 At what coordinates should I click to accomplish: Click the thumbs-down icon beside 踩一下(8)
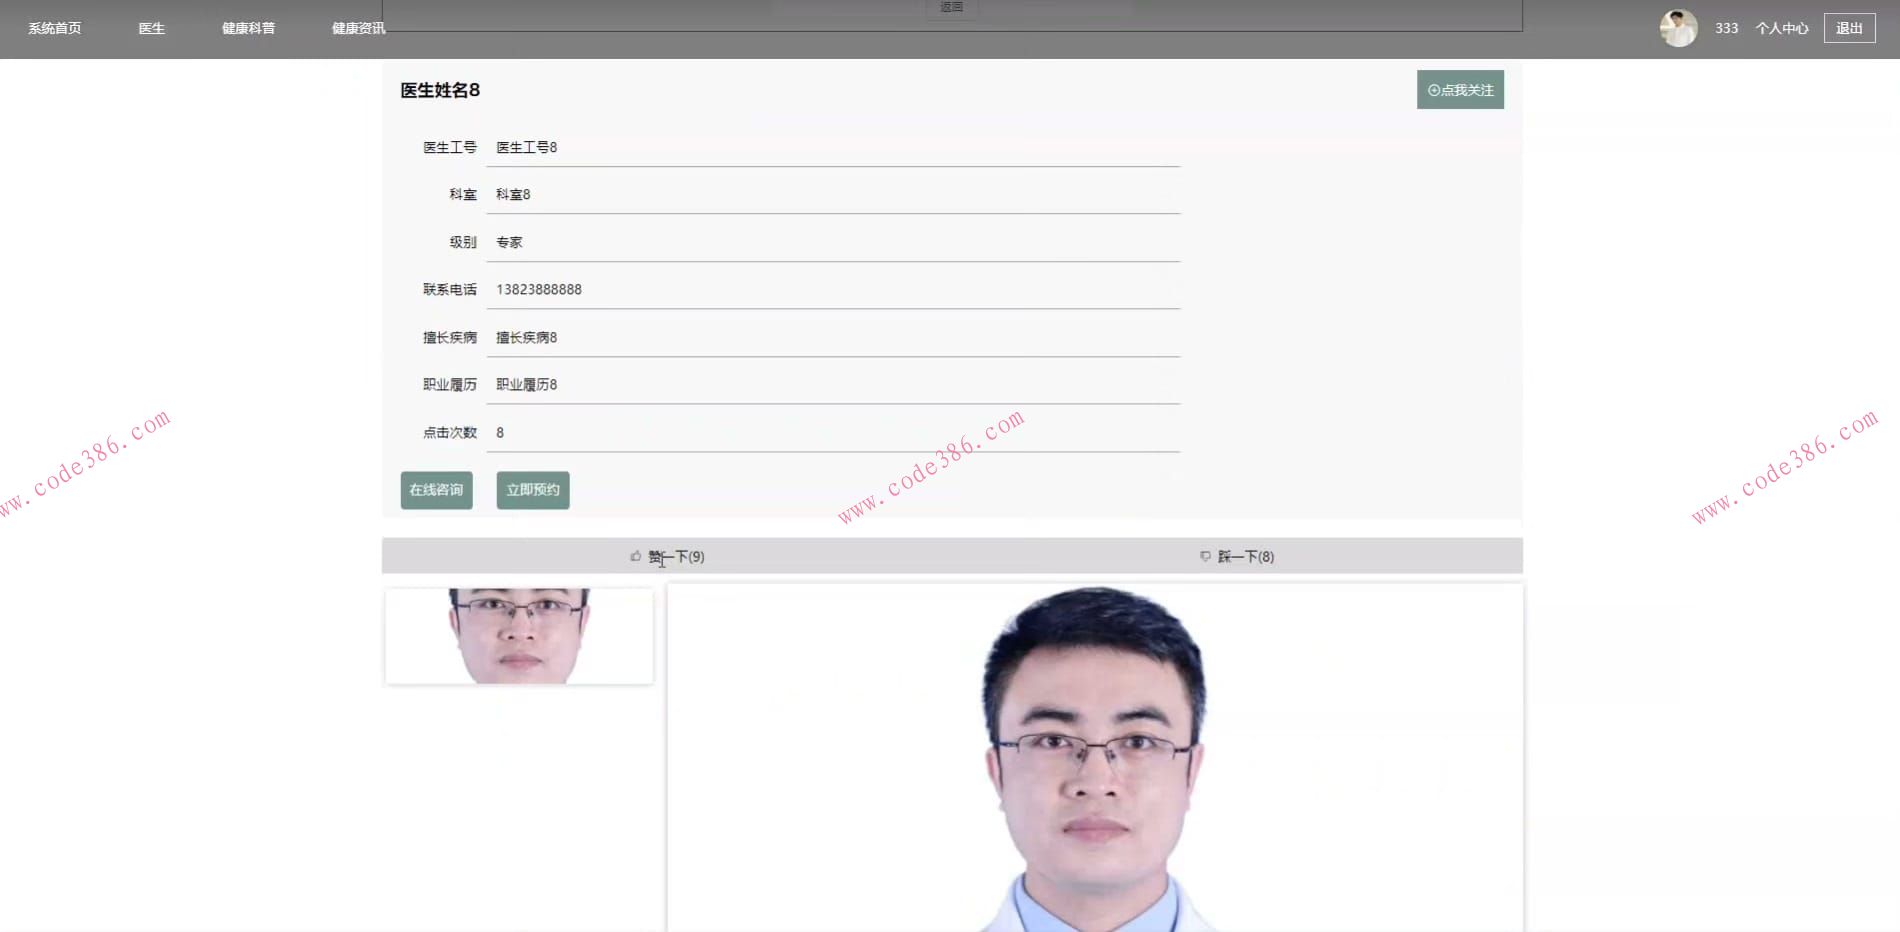(1205, 556)
